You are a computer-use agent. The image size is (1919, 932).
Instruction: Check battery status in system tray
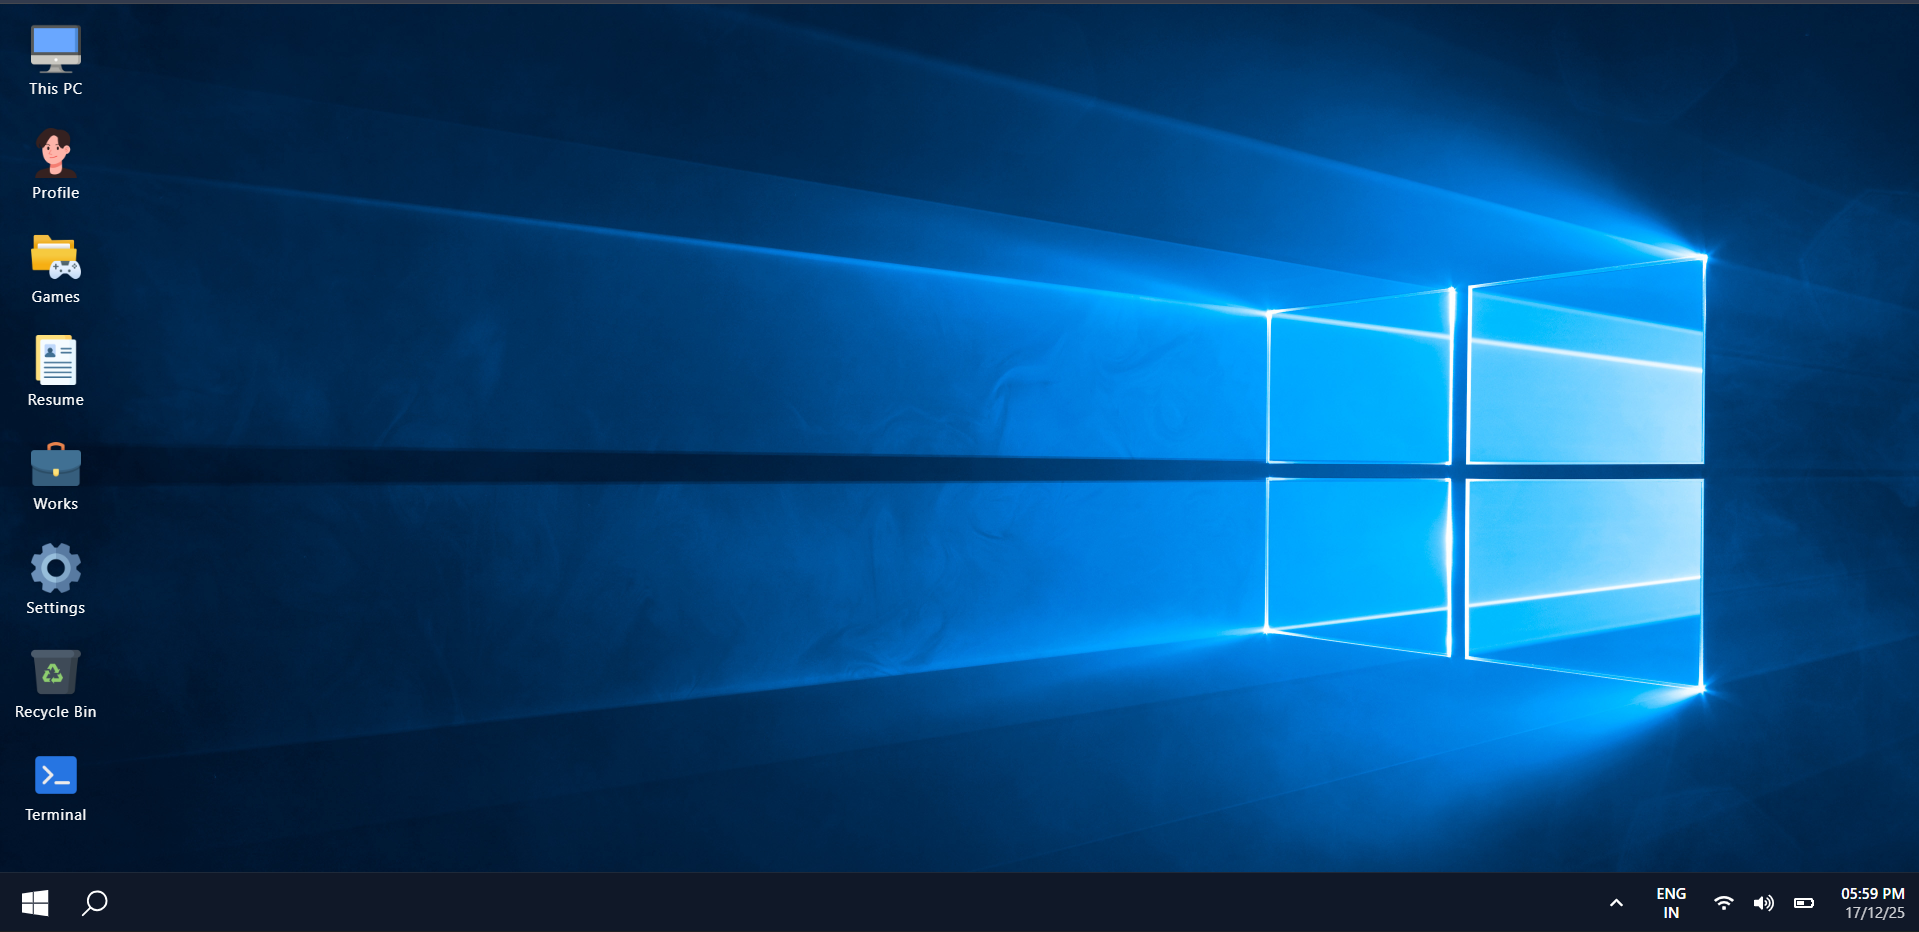[1804, 903]
